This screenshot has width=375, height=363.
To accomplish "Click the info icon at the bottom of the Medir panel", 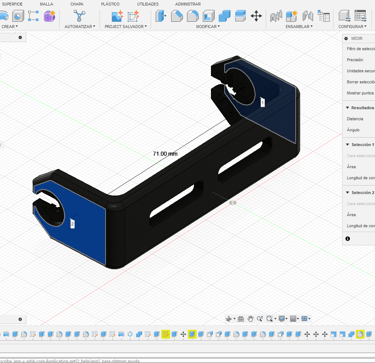I will [348, 239].
